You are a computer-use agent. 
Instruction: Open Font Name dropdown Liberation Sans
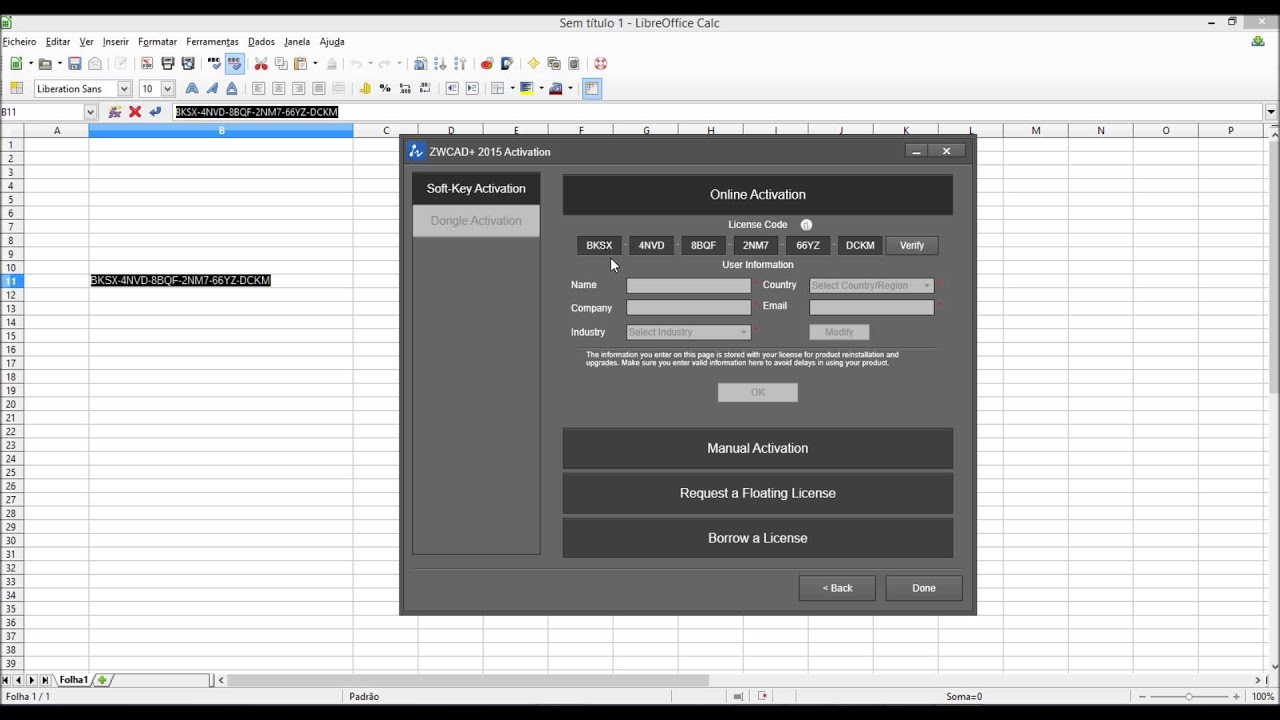(124, 89)
